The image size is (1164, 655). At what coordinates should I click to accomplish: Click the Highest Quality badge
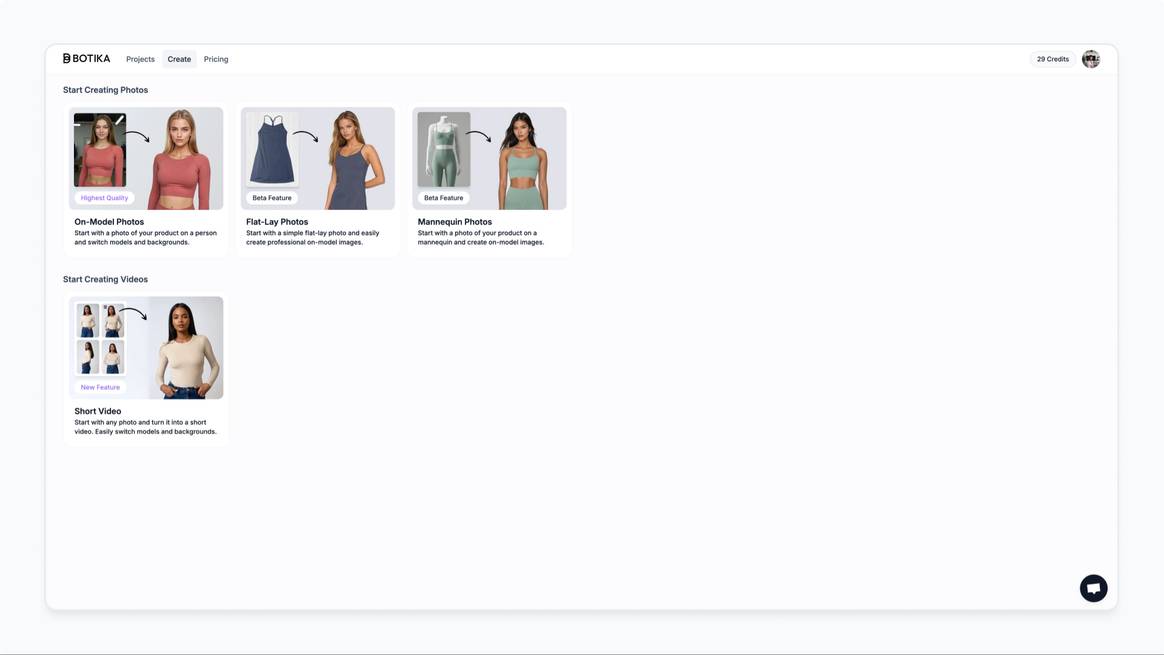[104, 198]
